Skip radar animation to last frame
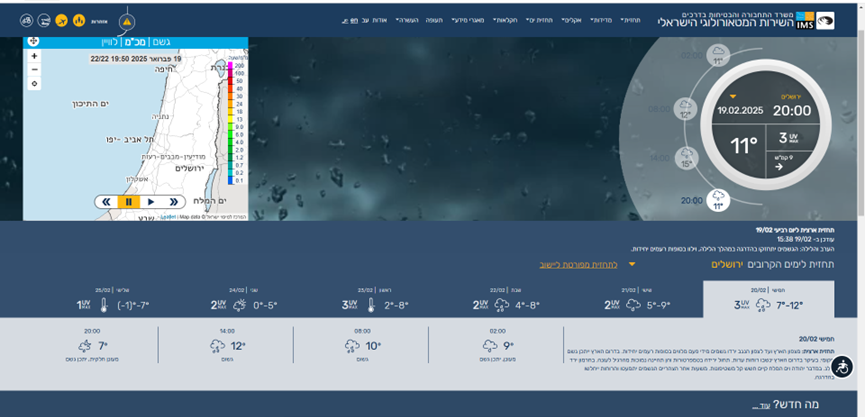Image resolution: width=865 pixels, height=417 pixels. click(173, 202)
